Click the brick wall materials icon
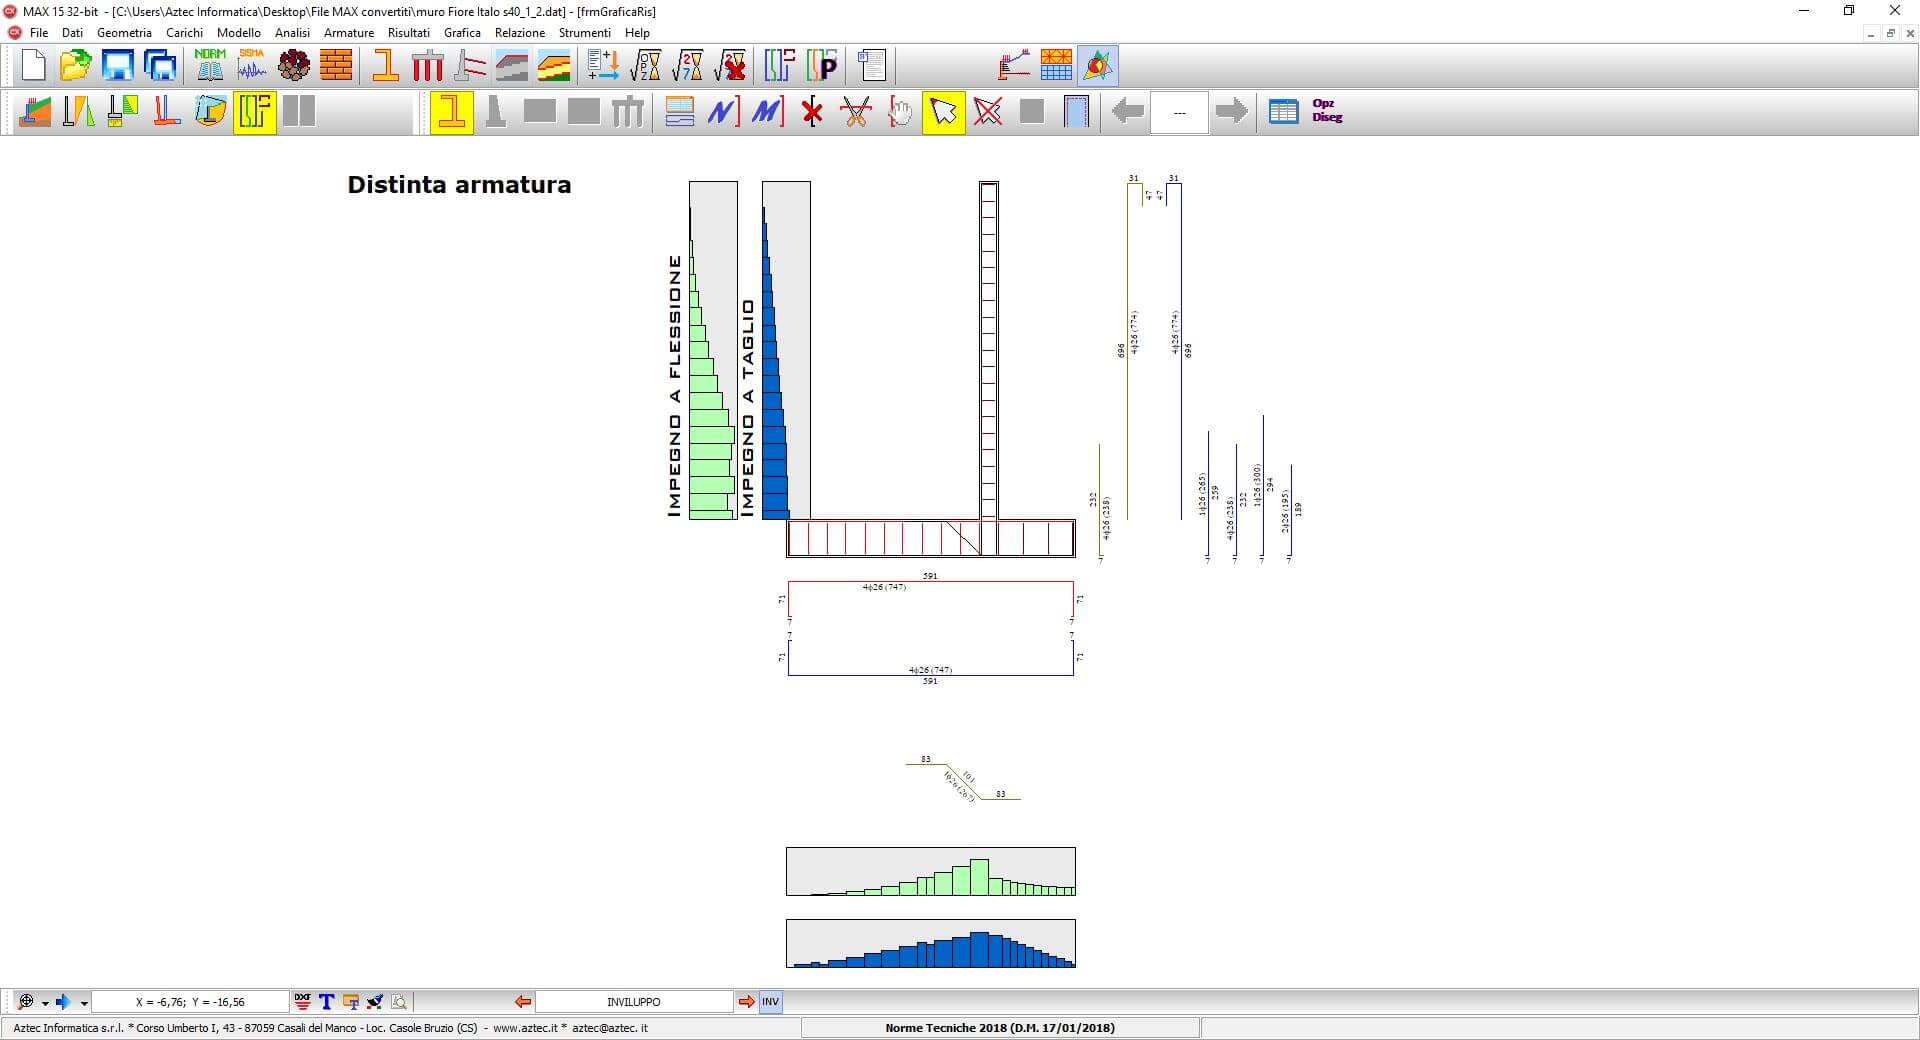 point(336,66)
